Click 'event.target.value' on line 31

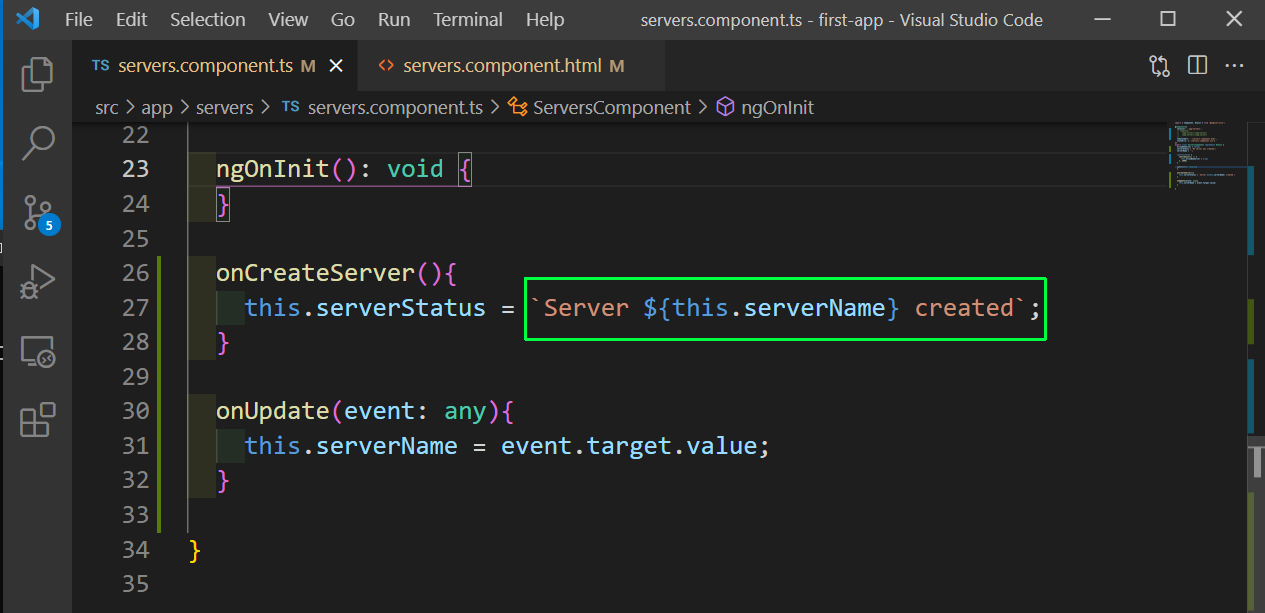click(x=629, y=445)
